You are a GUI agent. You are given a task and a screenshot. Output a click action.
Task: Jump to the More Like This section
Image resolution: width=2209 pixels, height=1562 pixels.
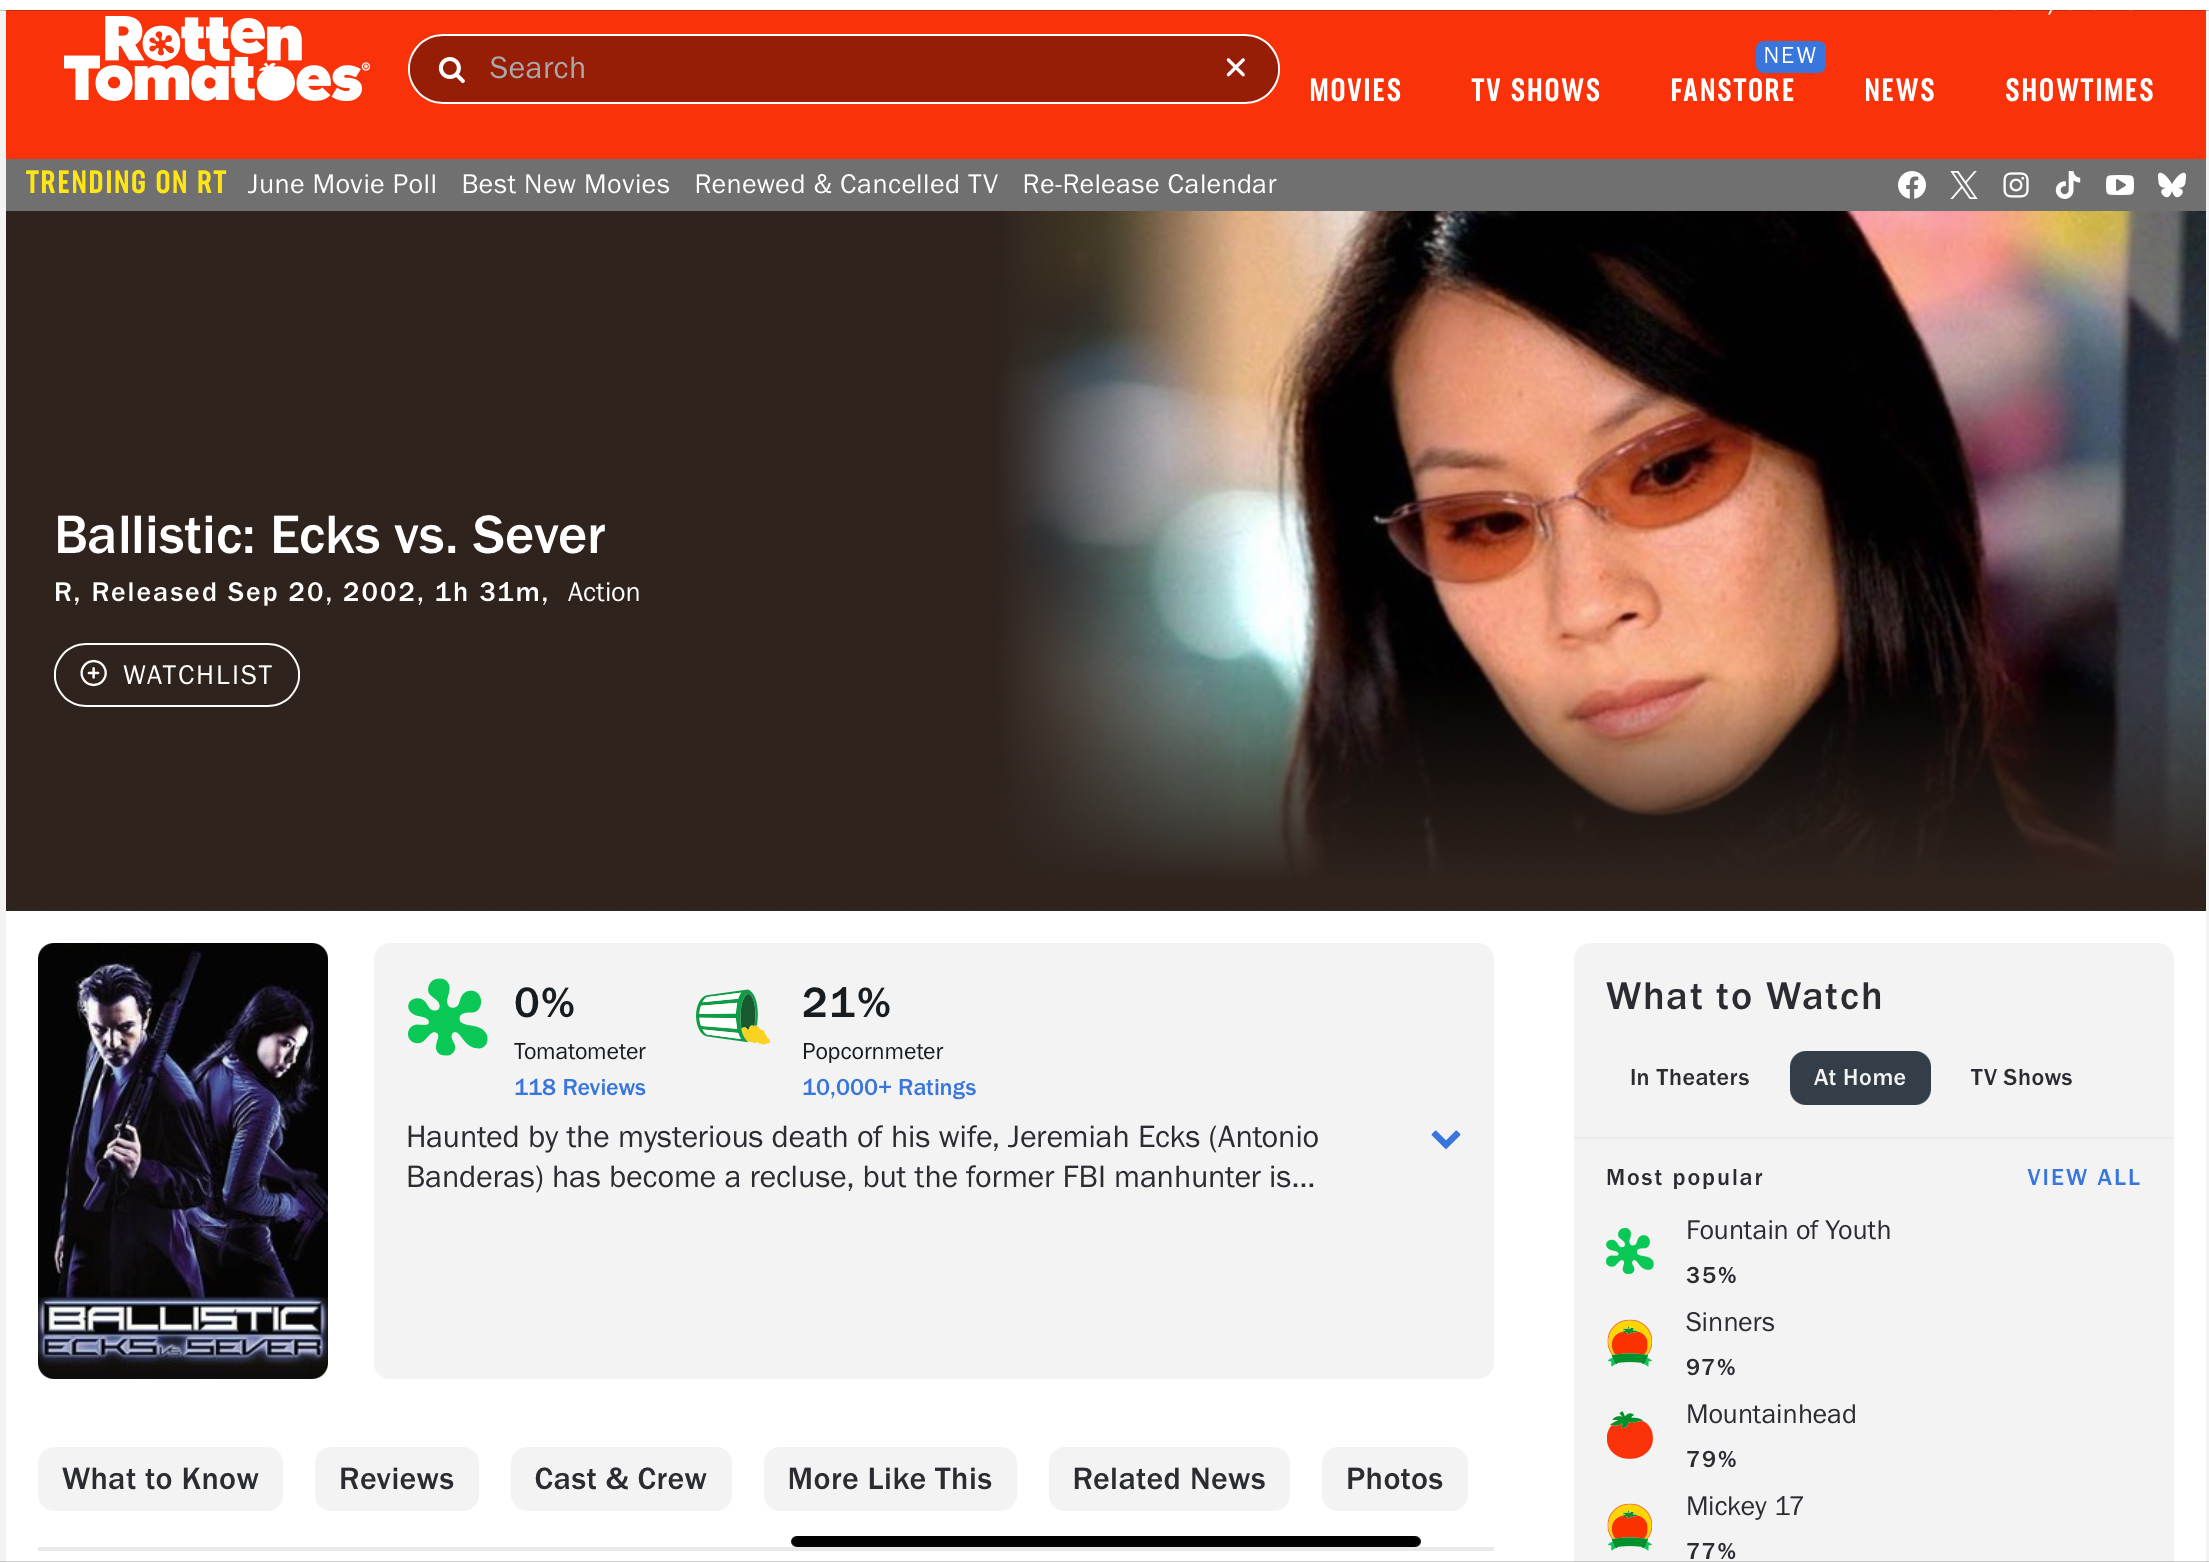click(x=889, y=1478)
